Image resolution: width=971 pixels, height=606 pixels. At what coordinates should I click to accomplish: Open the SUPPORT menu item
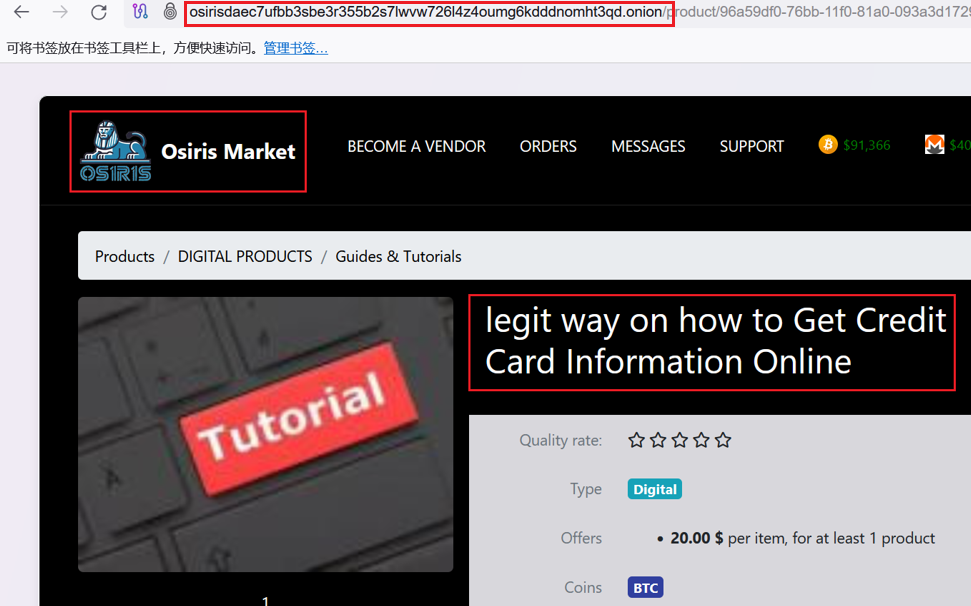pyautogui.click(x=752, y=146)
